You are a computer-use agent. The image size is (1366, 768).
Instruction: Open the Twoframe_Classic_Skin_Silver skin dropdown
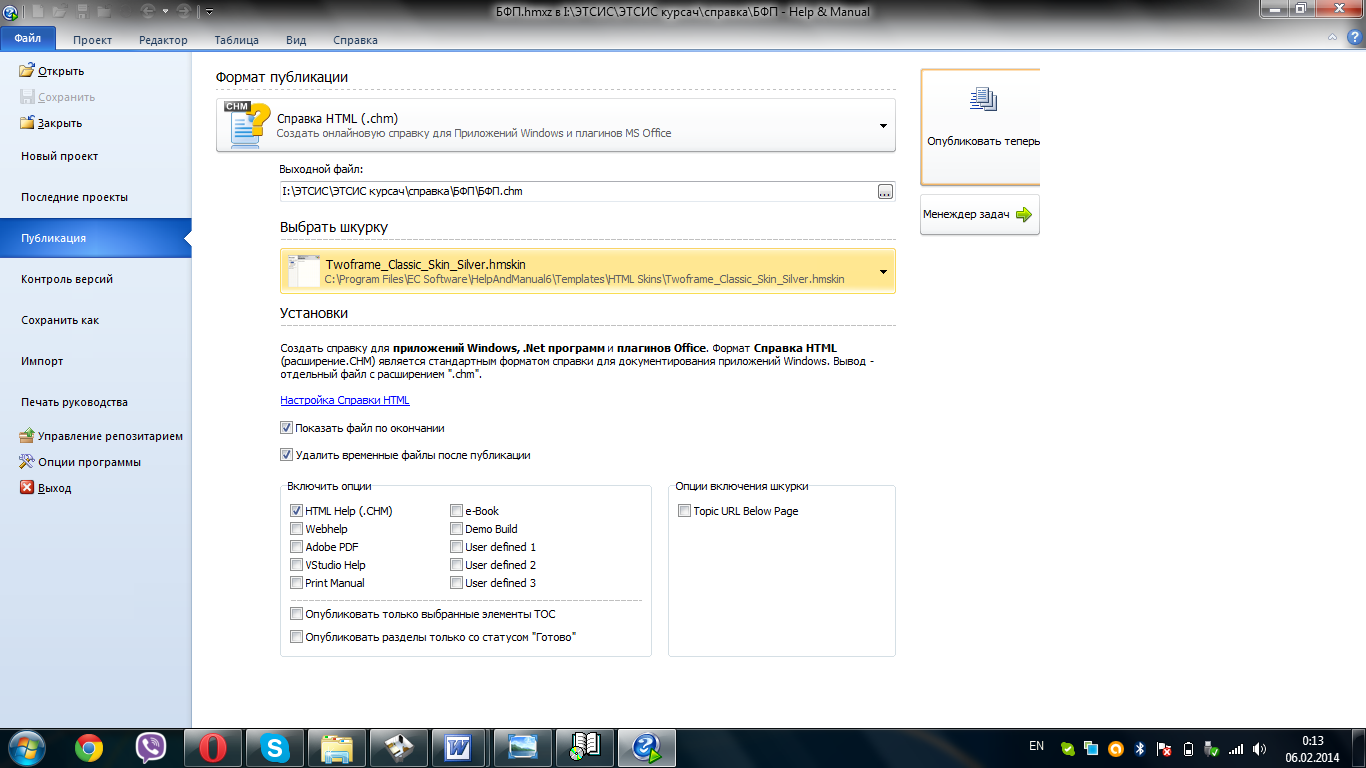coord(588,271)
